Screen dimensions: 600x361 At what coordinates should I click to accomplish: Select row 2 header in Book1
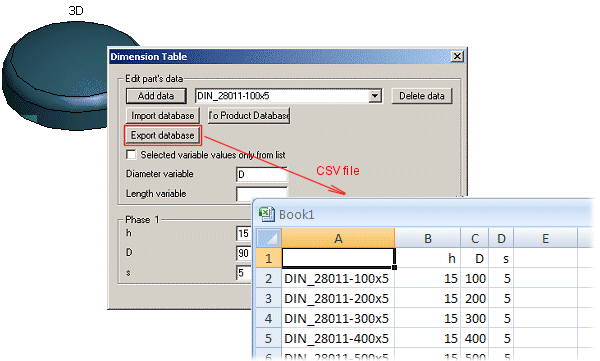269,278
